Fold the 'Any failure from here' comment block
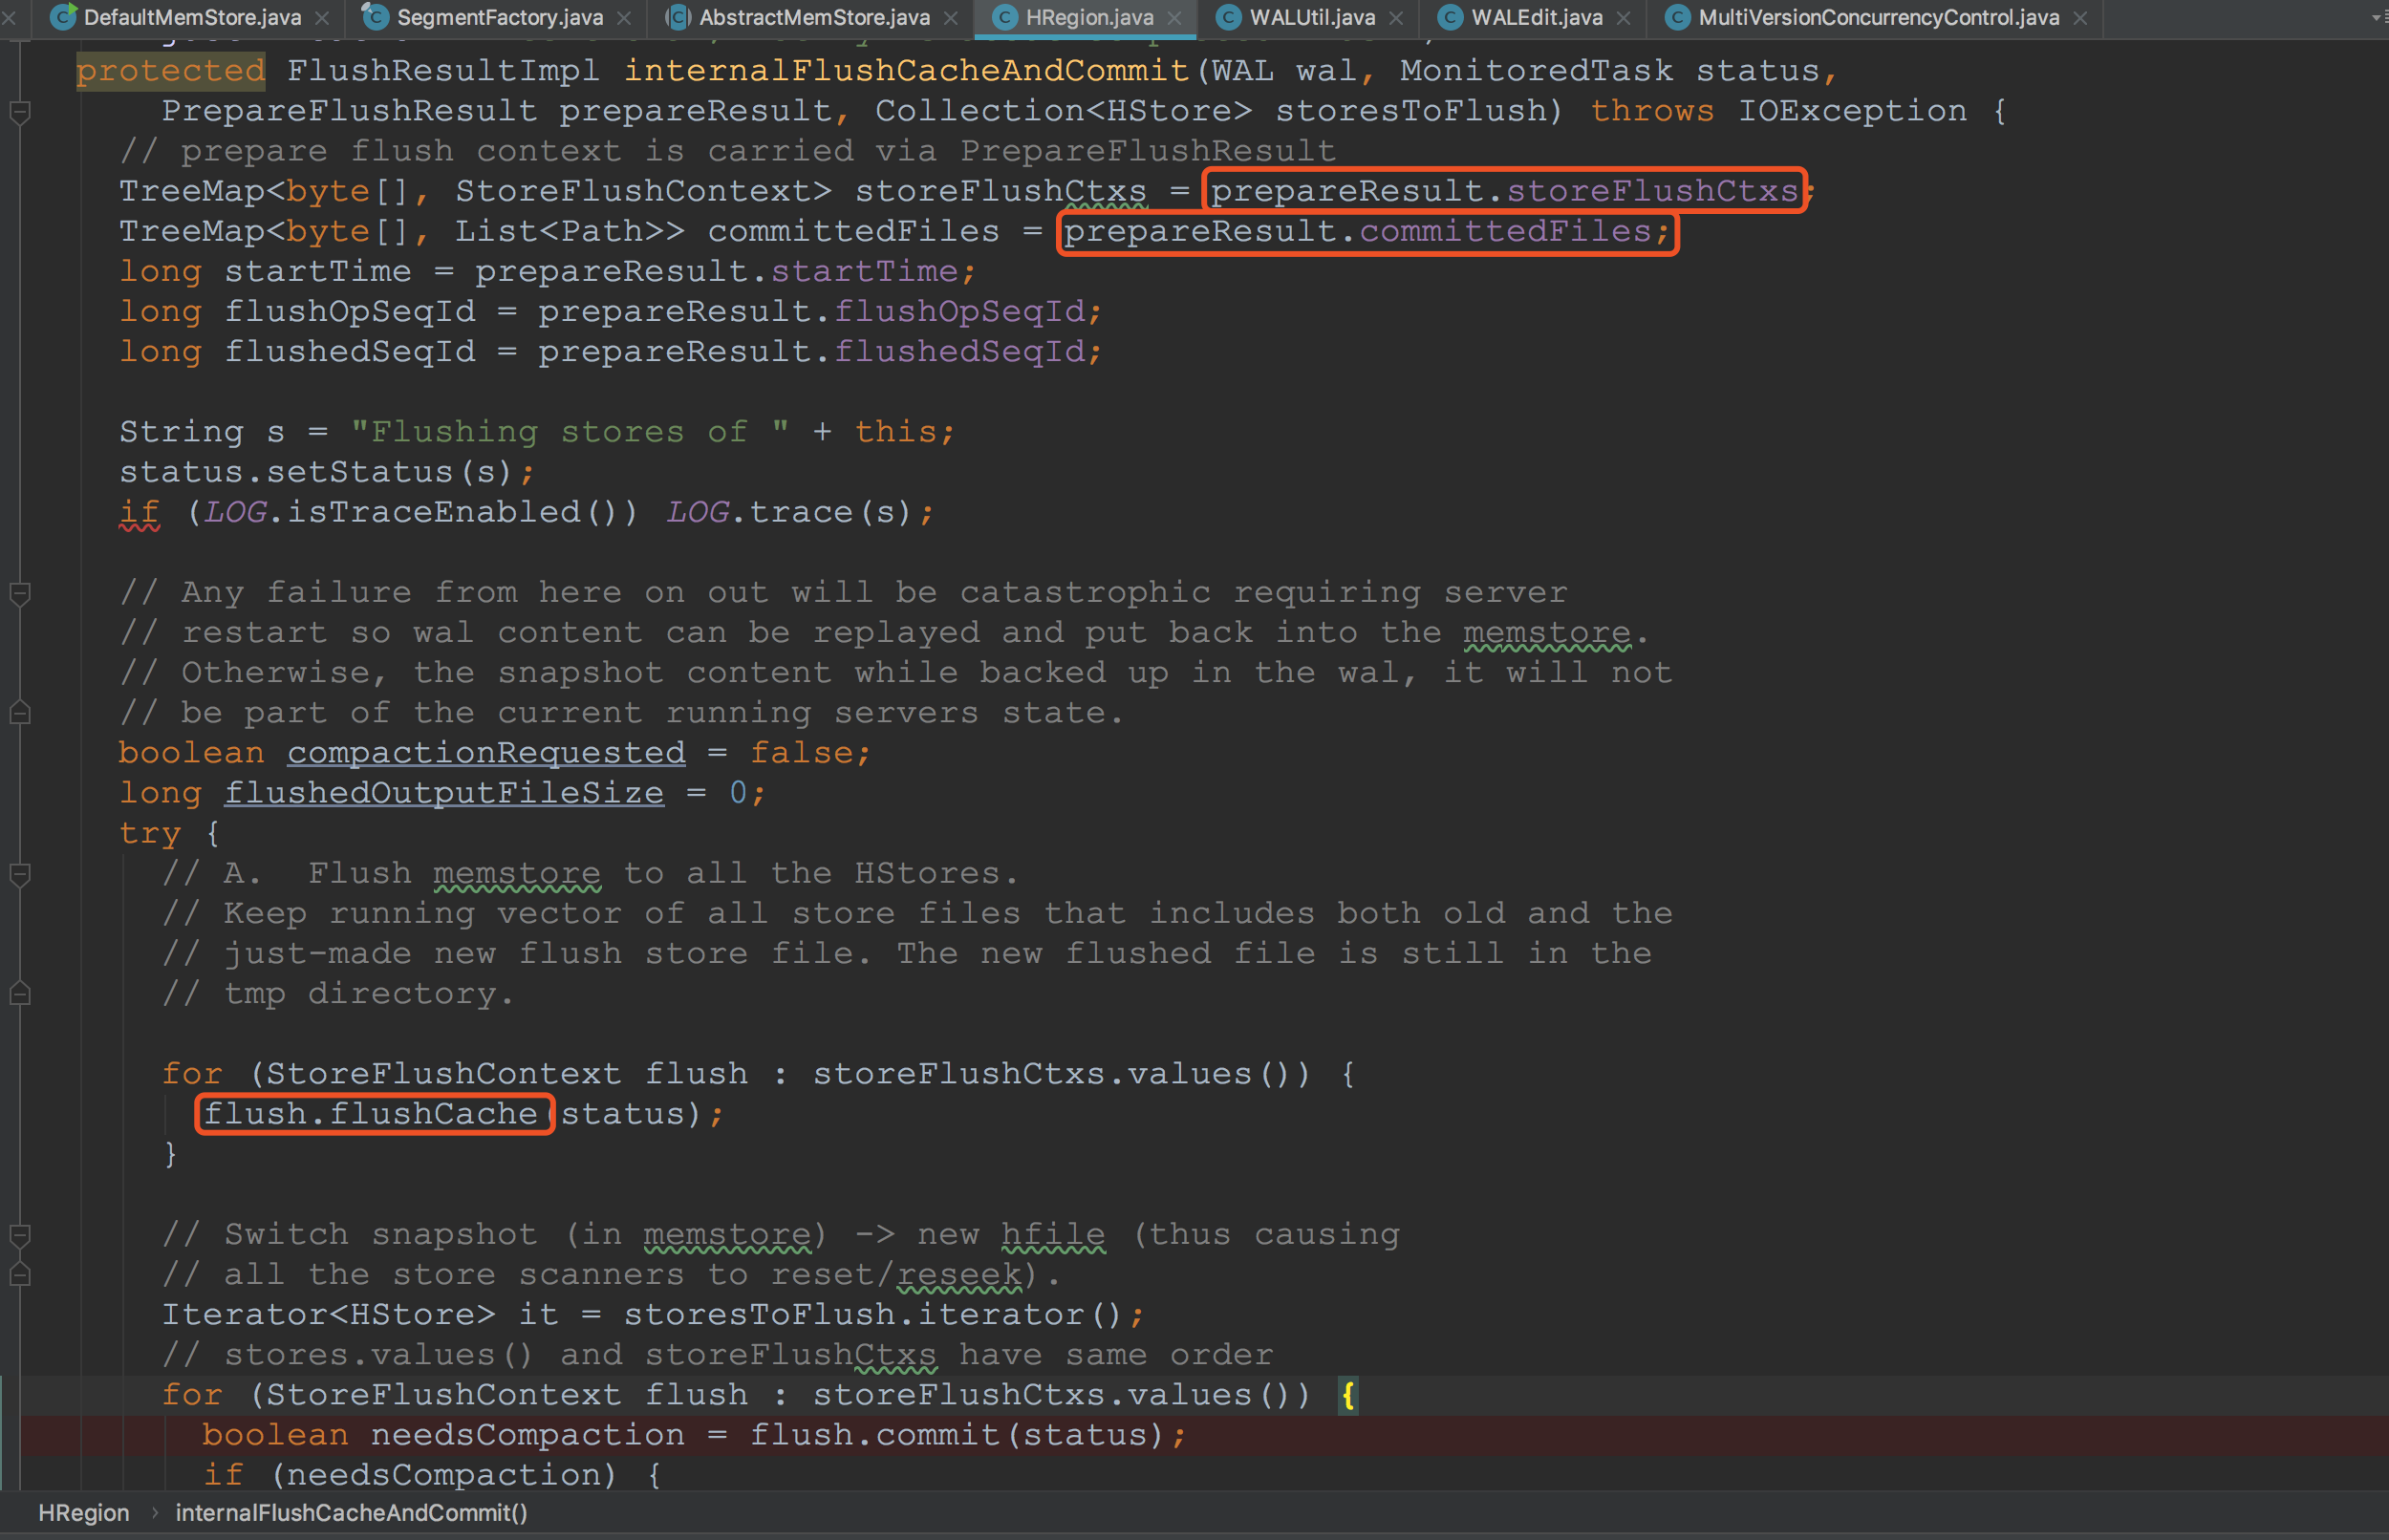Screen dimensions: 2389x1540 (x=19, y=593)
